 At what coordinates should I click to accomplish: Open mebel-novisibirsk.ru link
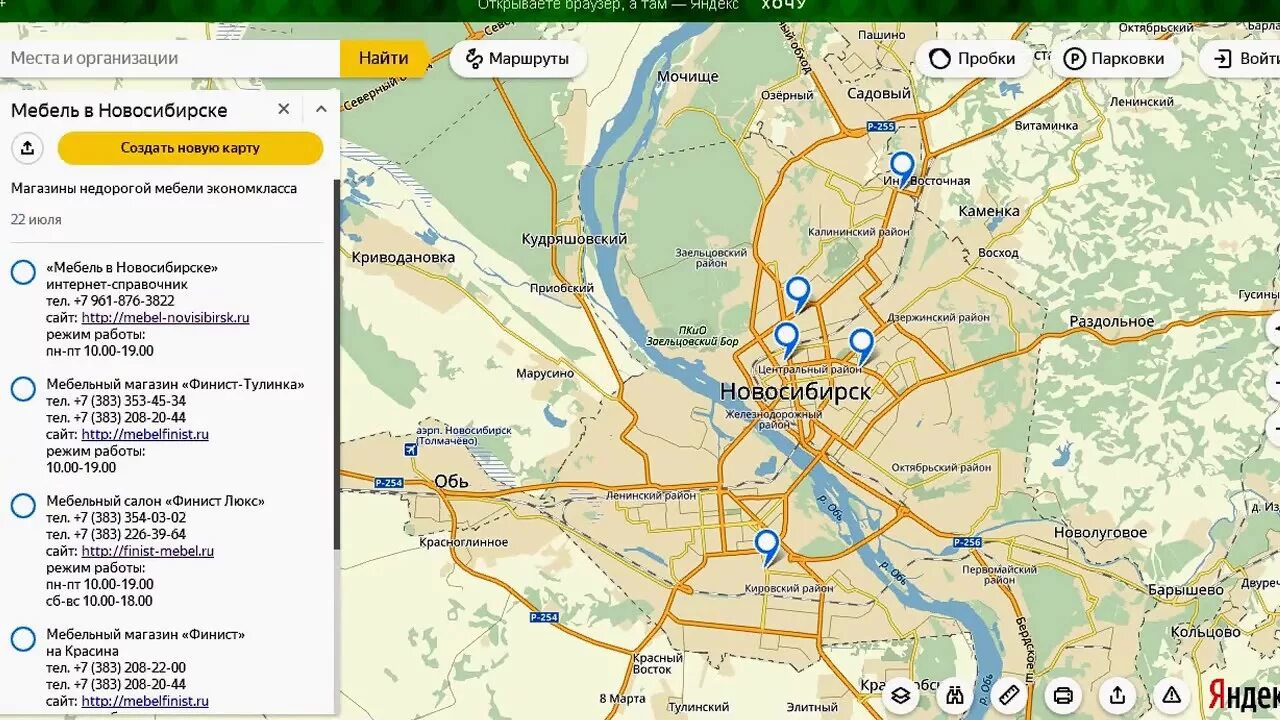pos(165,317)
